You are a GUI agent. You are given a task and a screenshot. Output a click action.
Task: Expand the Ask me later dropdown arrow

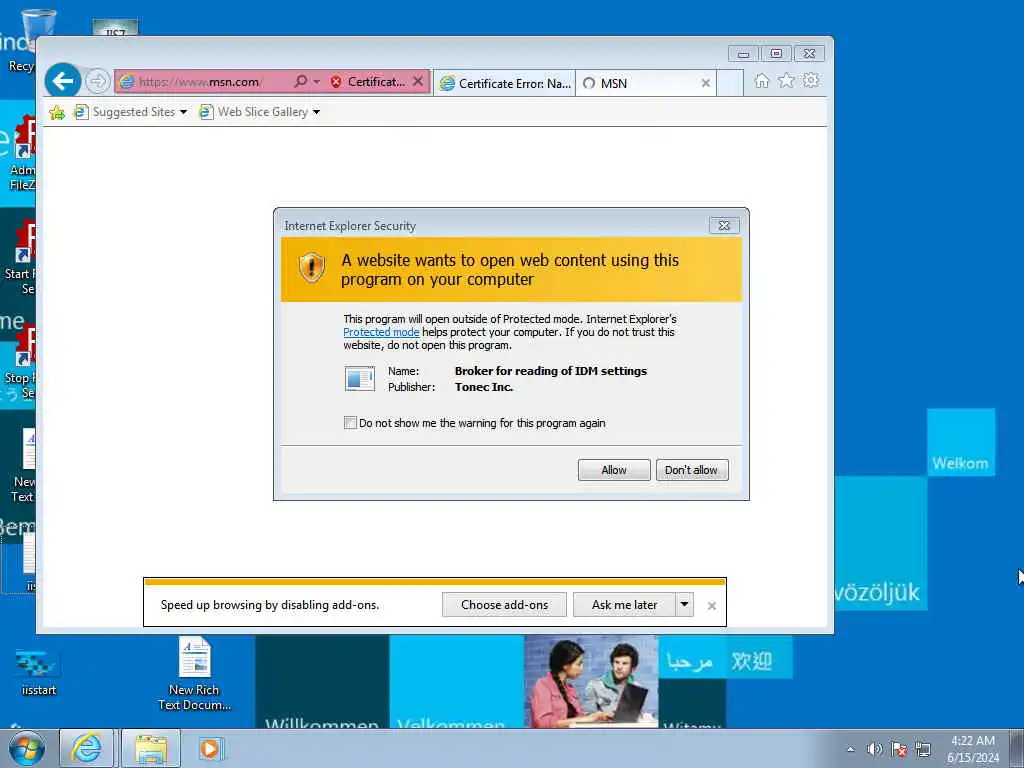[x=684, y=605]
